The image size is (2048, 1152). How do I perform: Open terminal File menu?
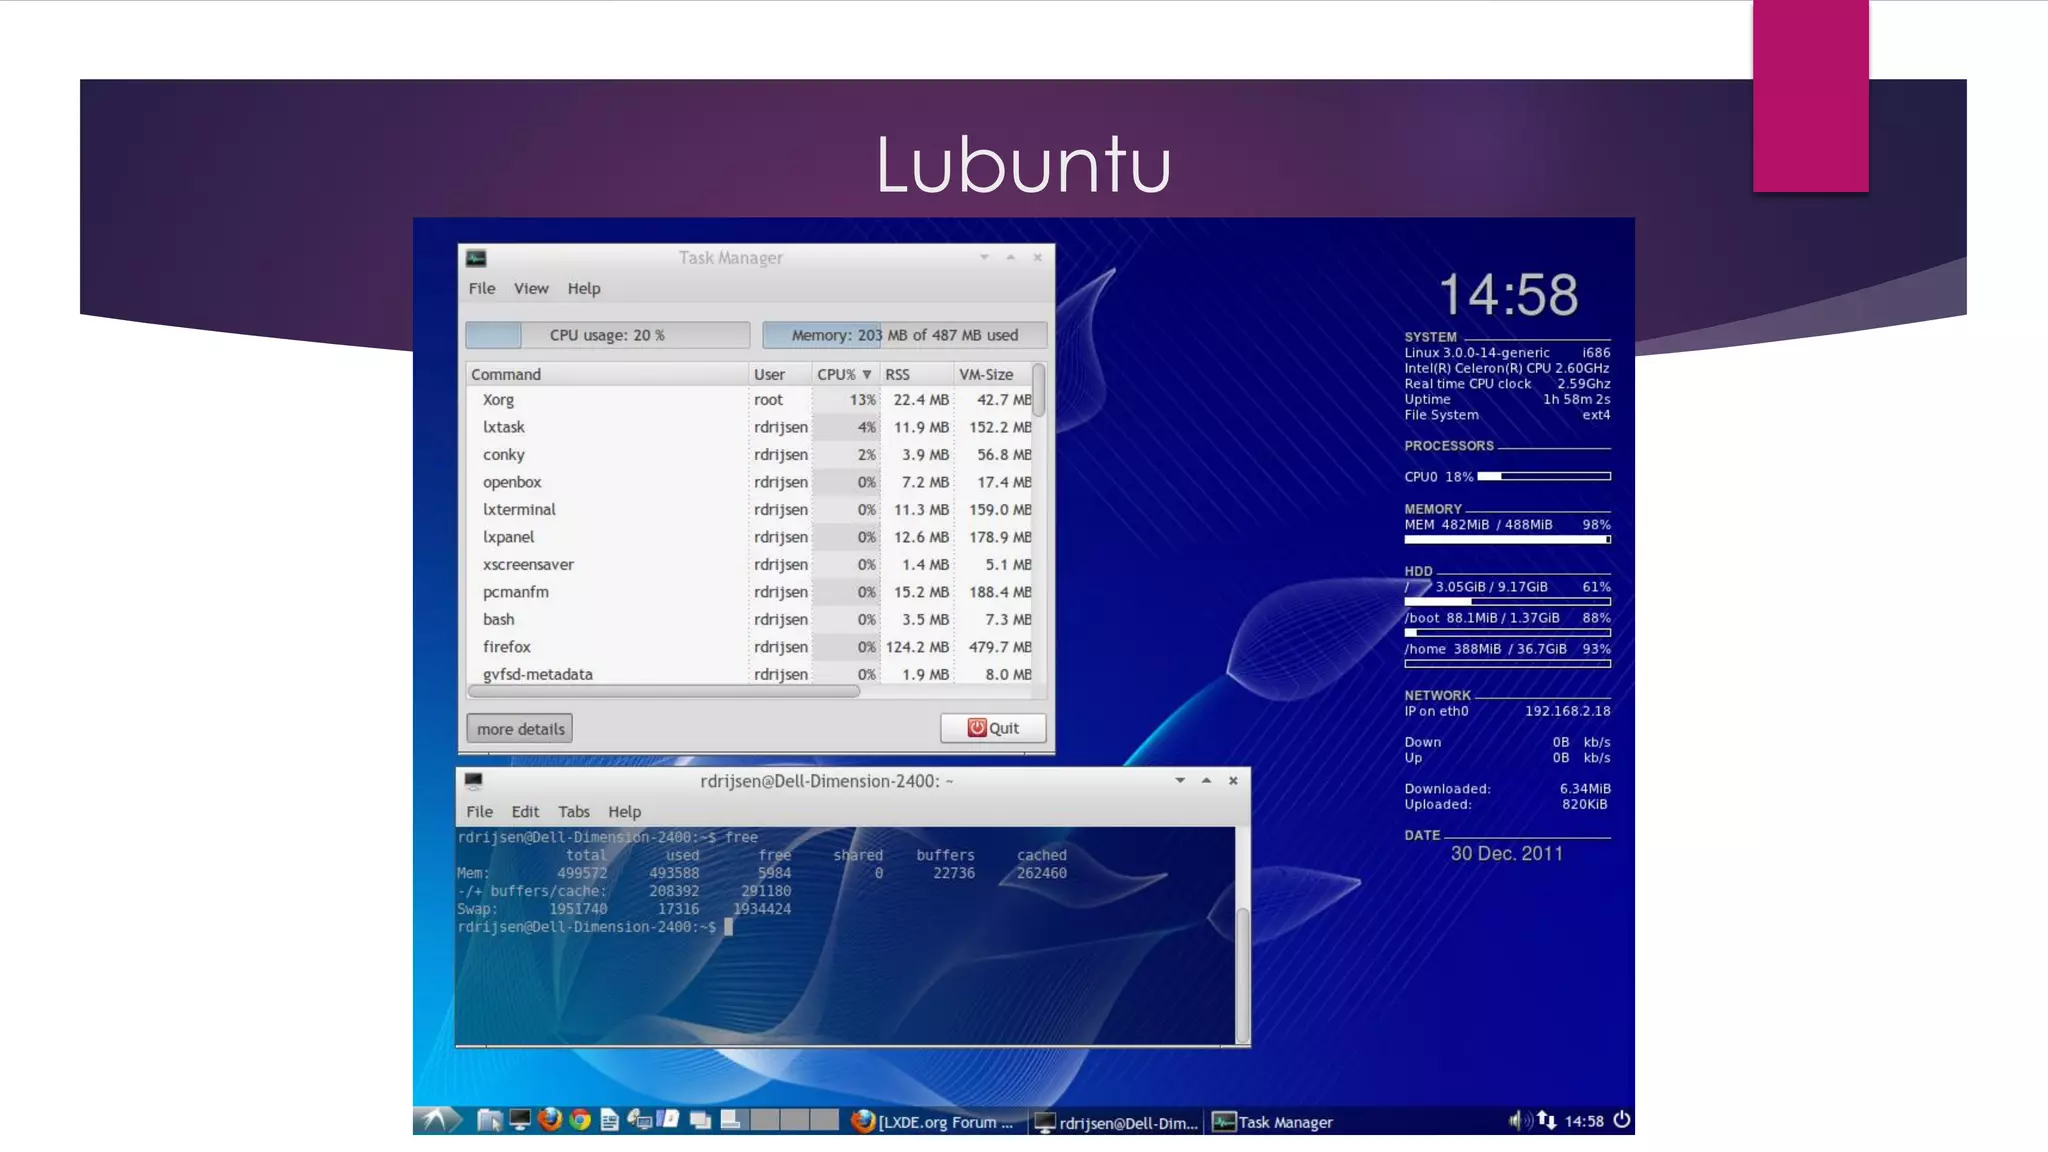point(480,812)
